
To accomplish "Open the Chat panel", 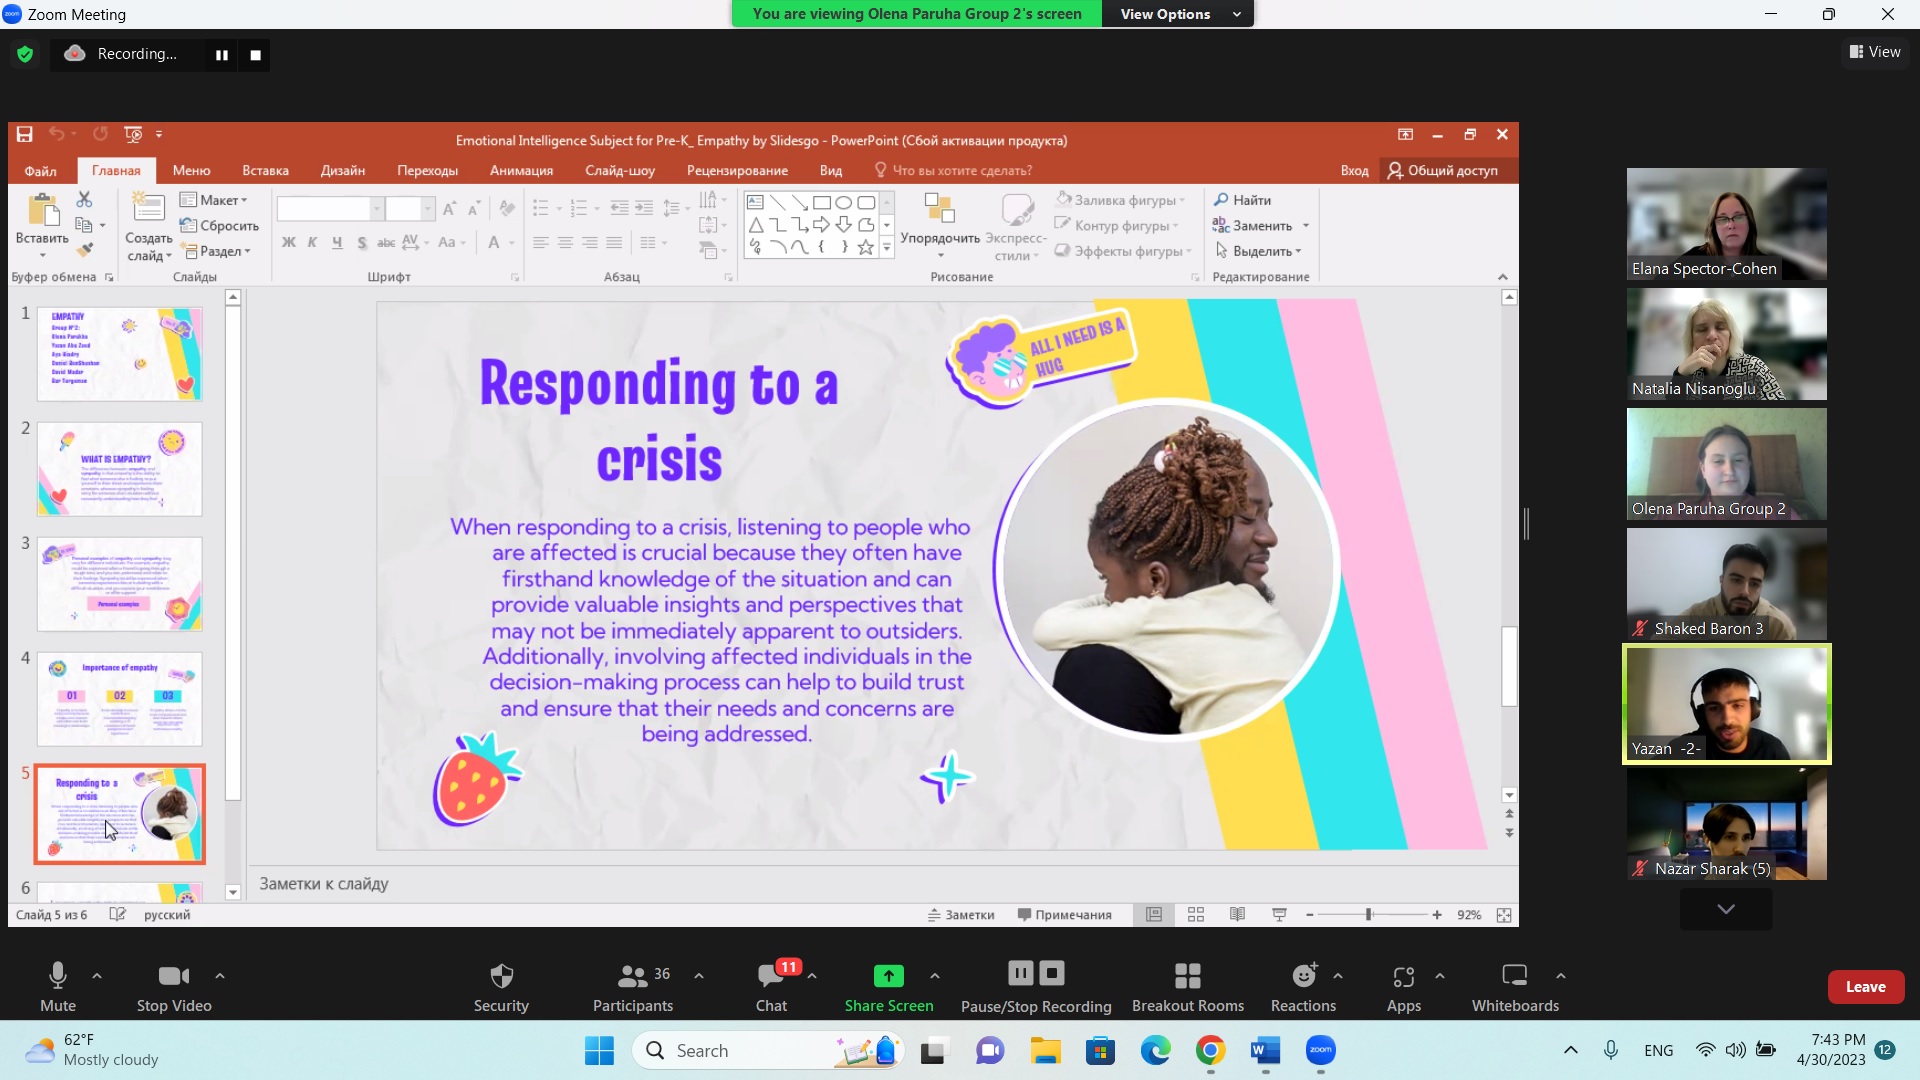I will (771, 986).
